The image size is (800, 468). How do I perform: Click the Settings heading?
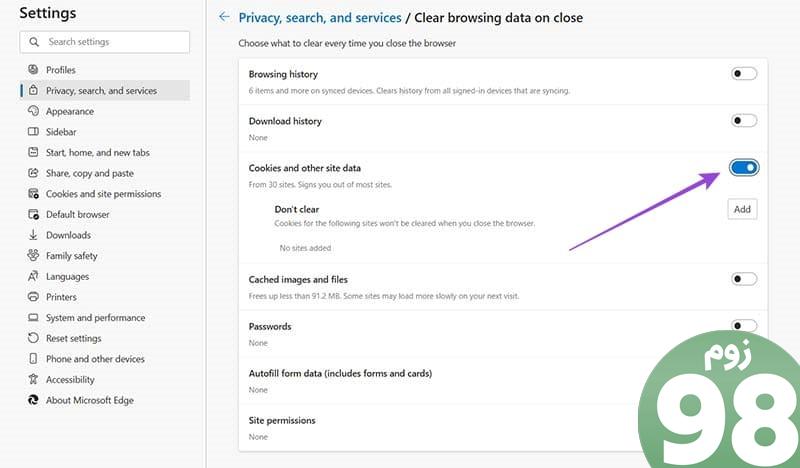48,13
